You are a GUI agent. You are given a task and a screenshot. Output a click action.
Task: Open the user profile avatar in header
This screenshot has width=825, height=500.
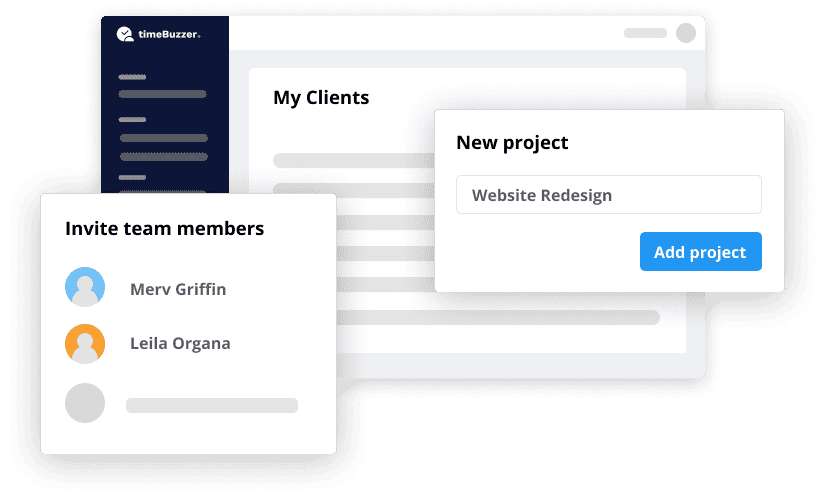686,33
